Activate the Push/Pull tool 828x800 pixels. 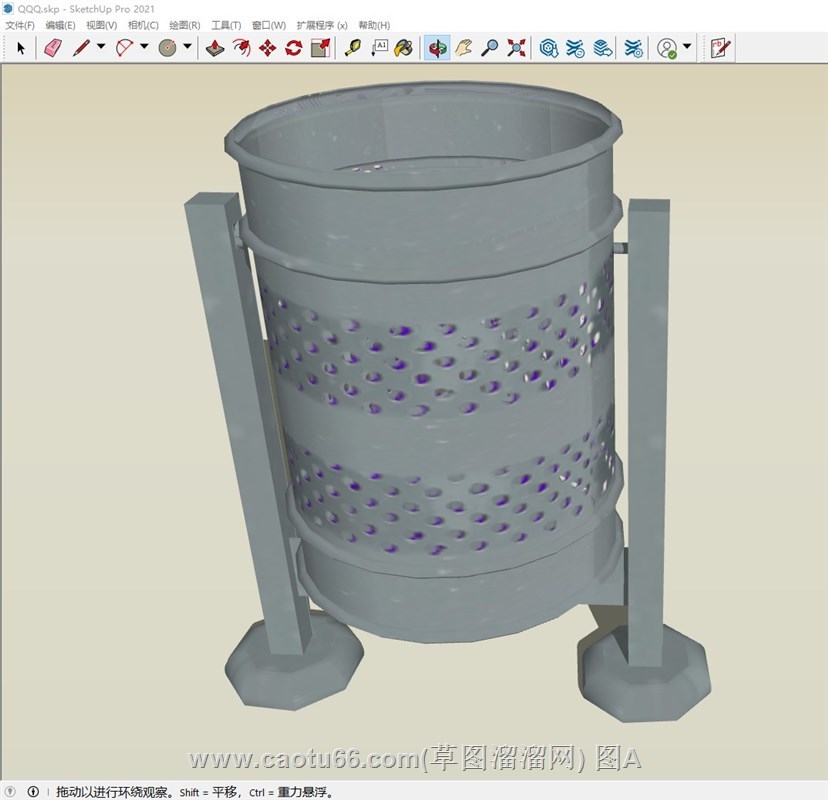pos(215,47)
